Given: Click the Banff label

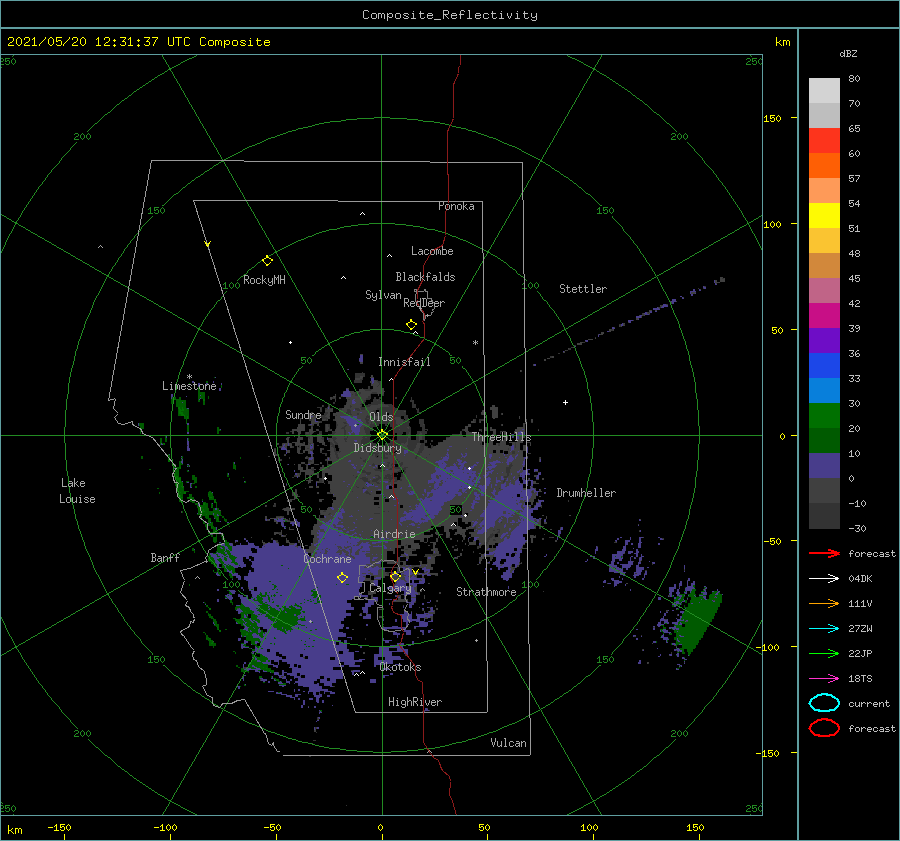Looking at the screenshot, I should [x=165, y=557].
